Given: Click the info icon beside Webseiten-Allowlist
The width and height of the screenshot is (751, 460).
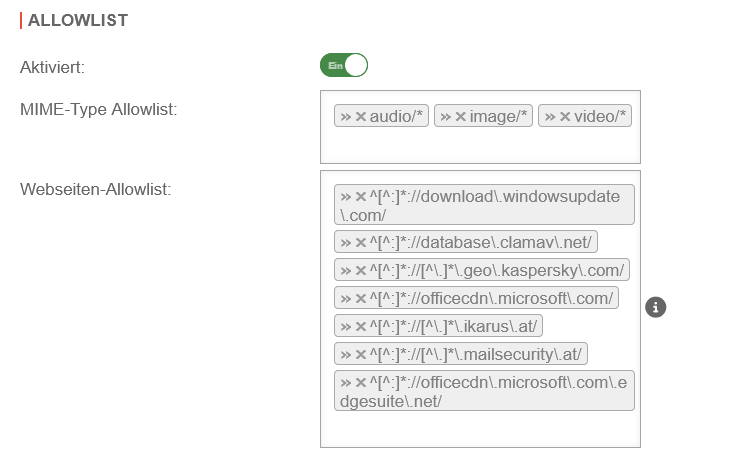Looking at the screenshot, I should (656, 307).
